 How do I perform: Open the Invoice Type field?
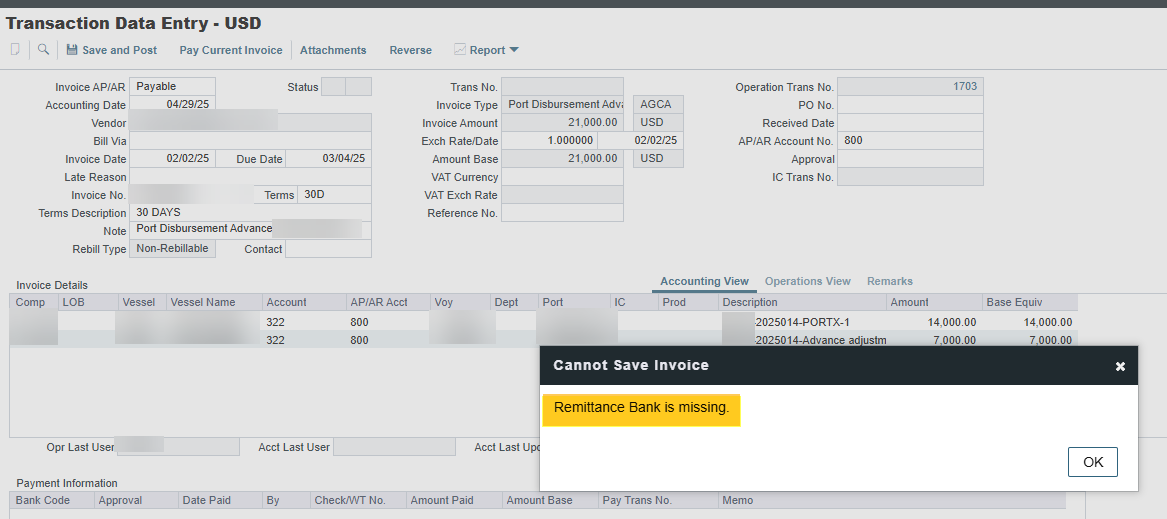click(563, 105)
